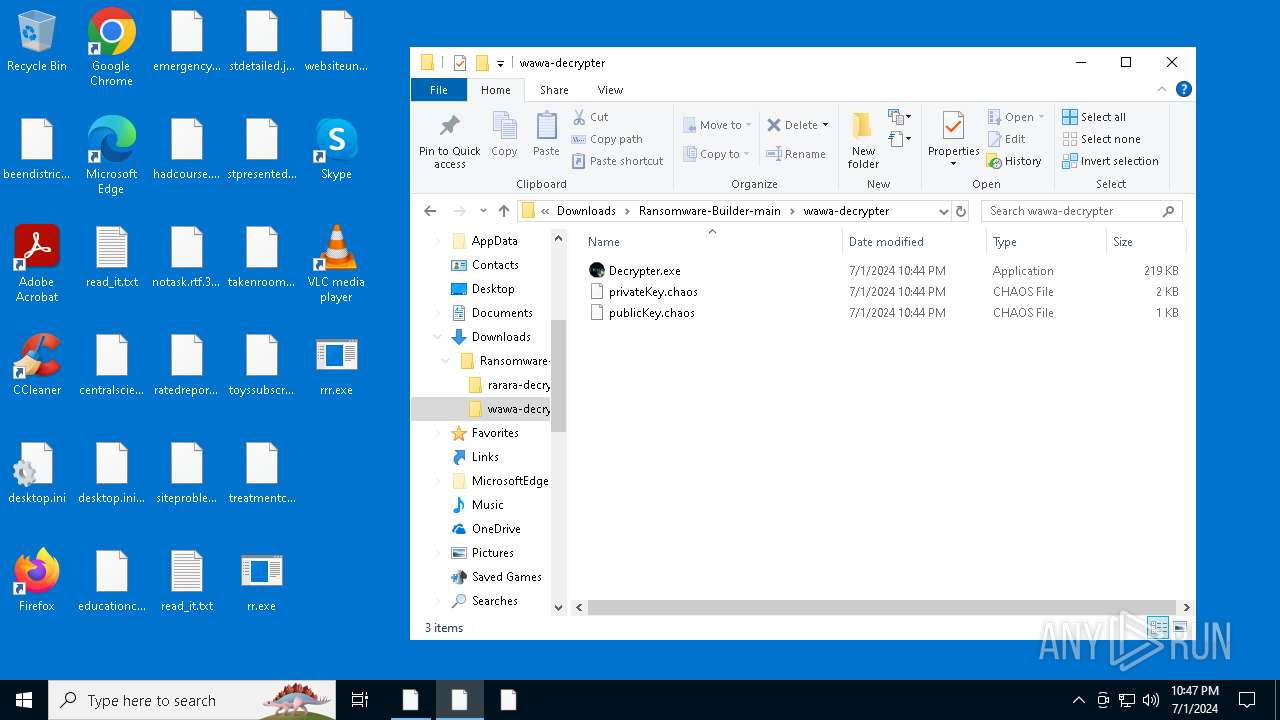Open Windows Task View

click(360, 700)
